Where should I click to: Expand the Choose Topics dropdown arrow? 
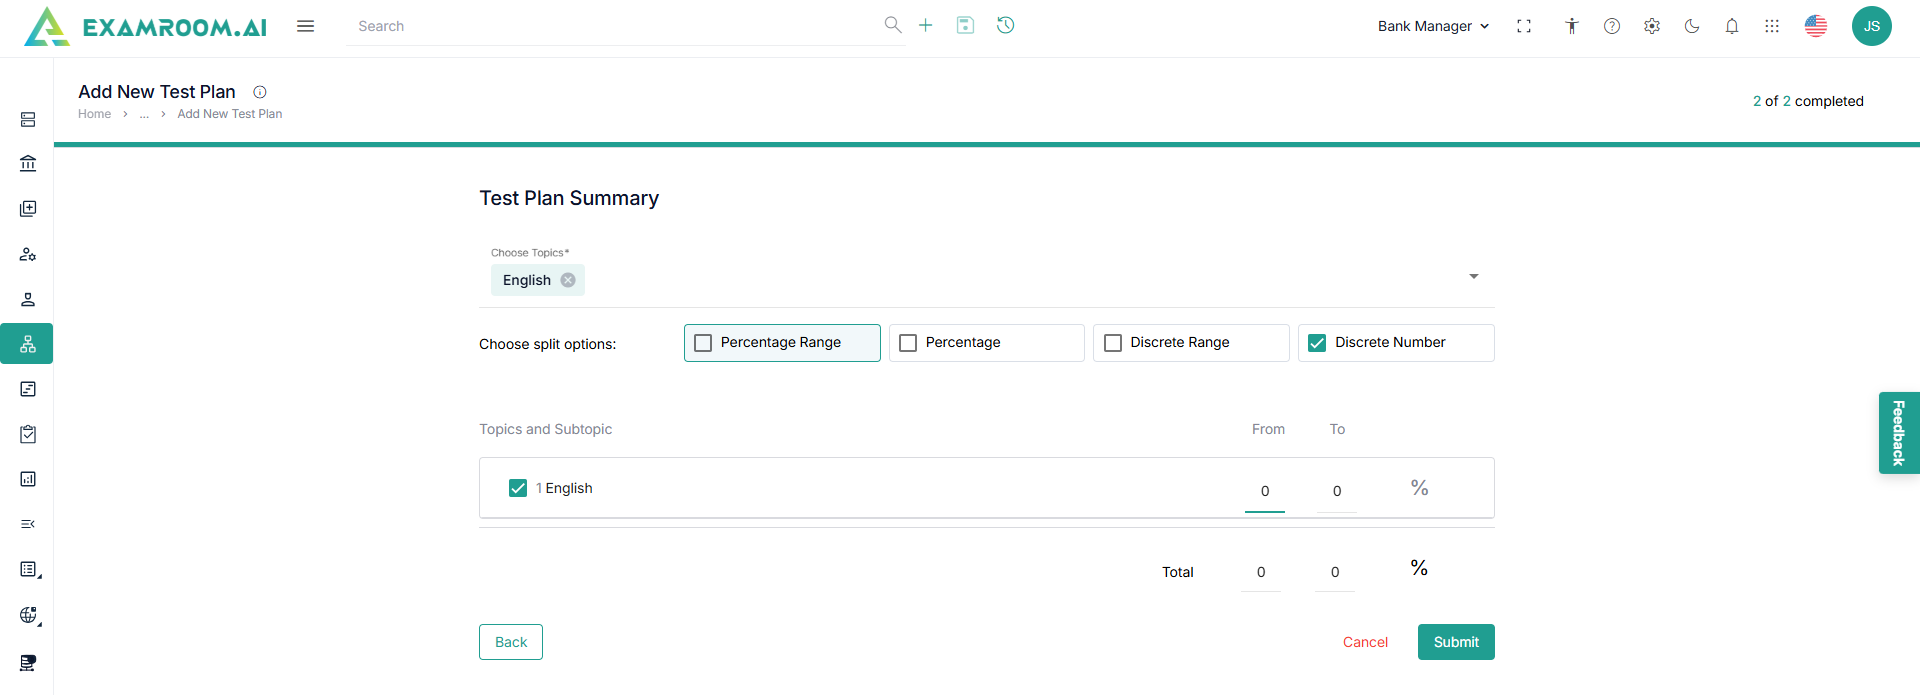coord(1474,277)
